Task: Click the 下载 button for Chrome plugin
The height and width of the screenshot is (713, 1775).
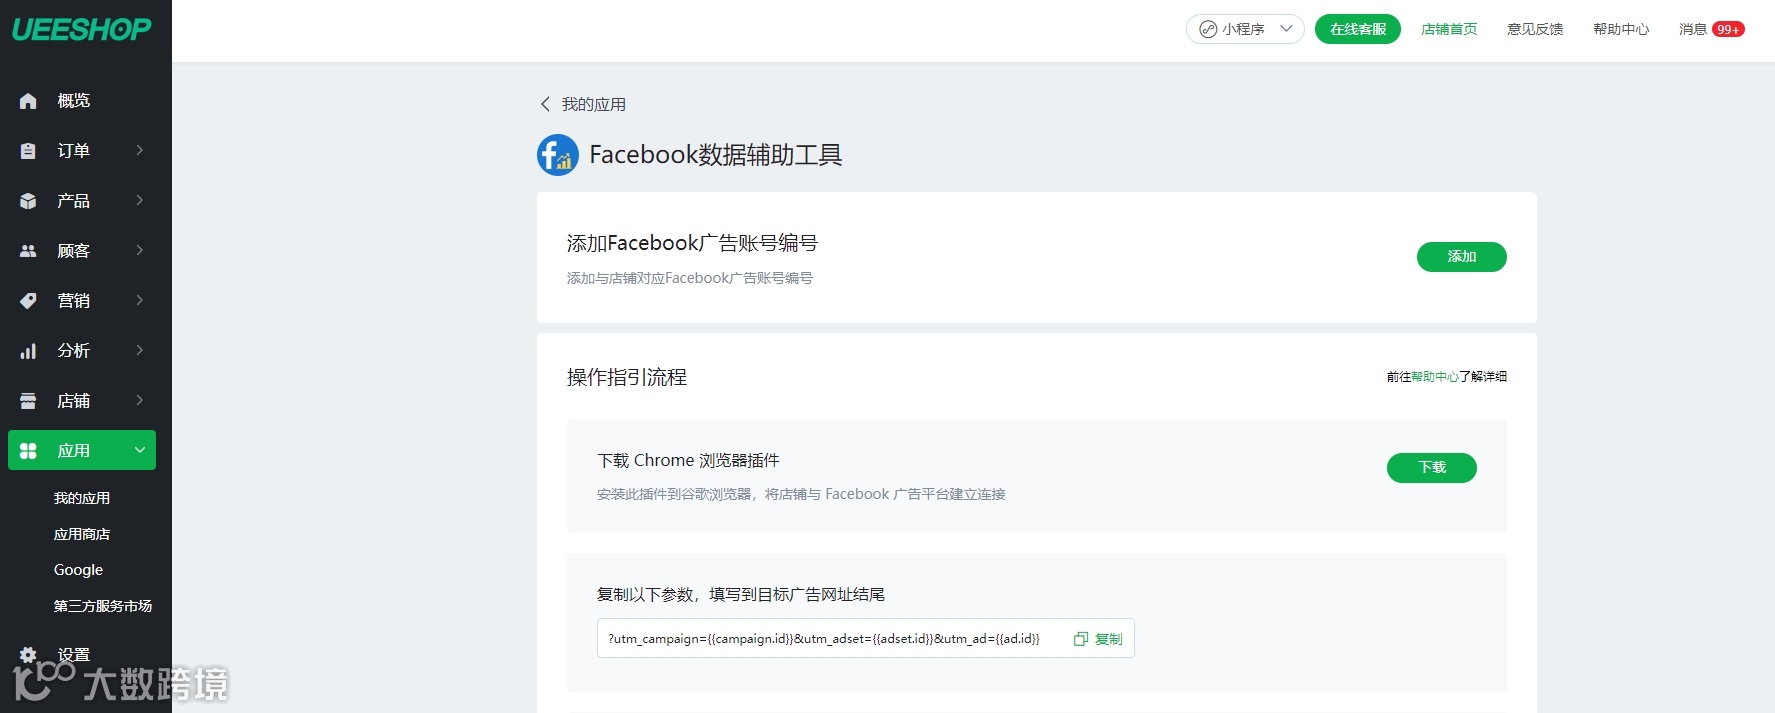Action: point(1431,468)
